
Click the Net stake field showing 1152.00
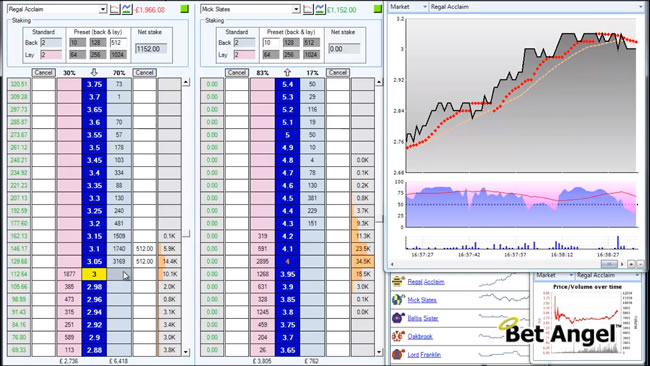pos(151,49)
